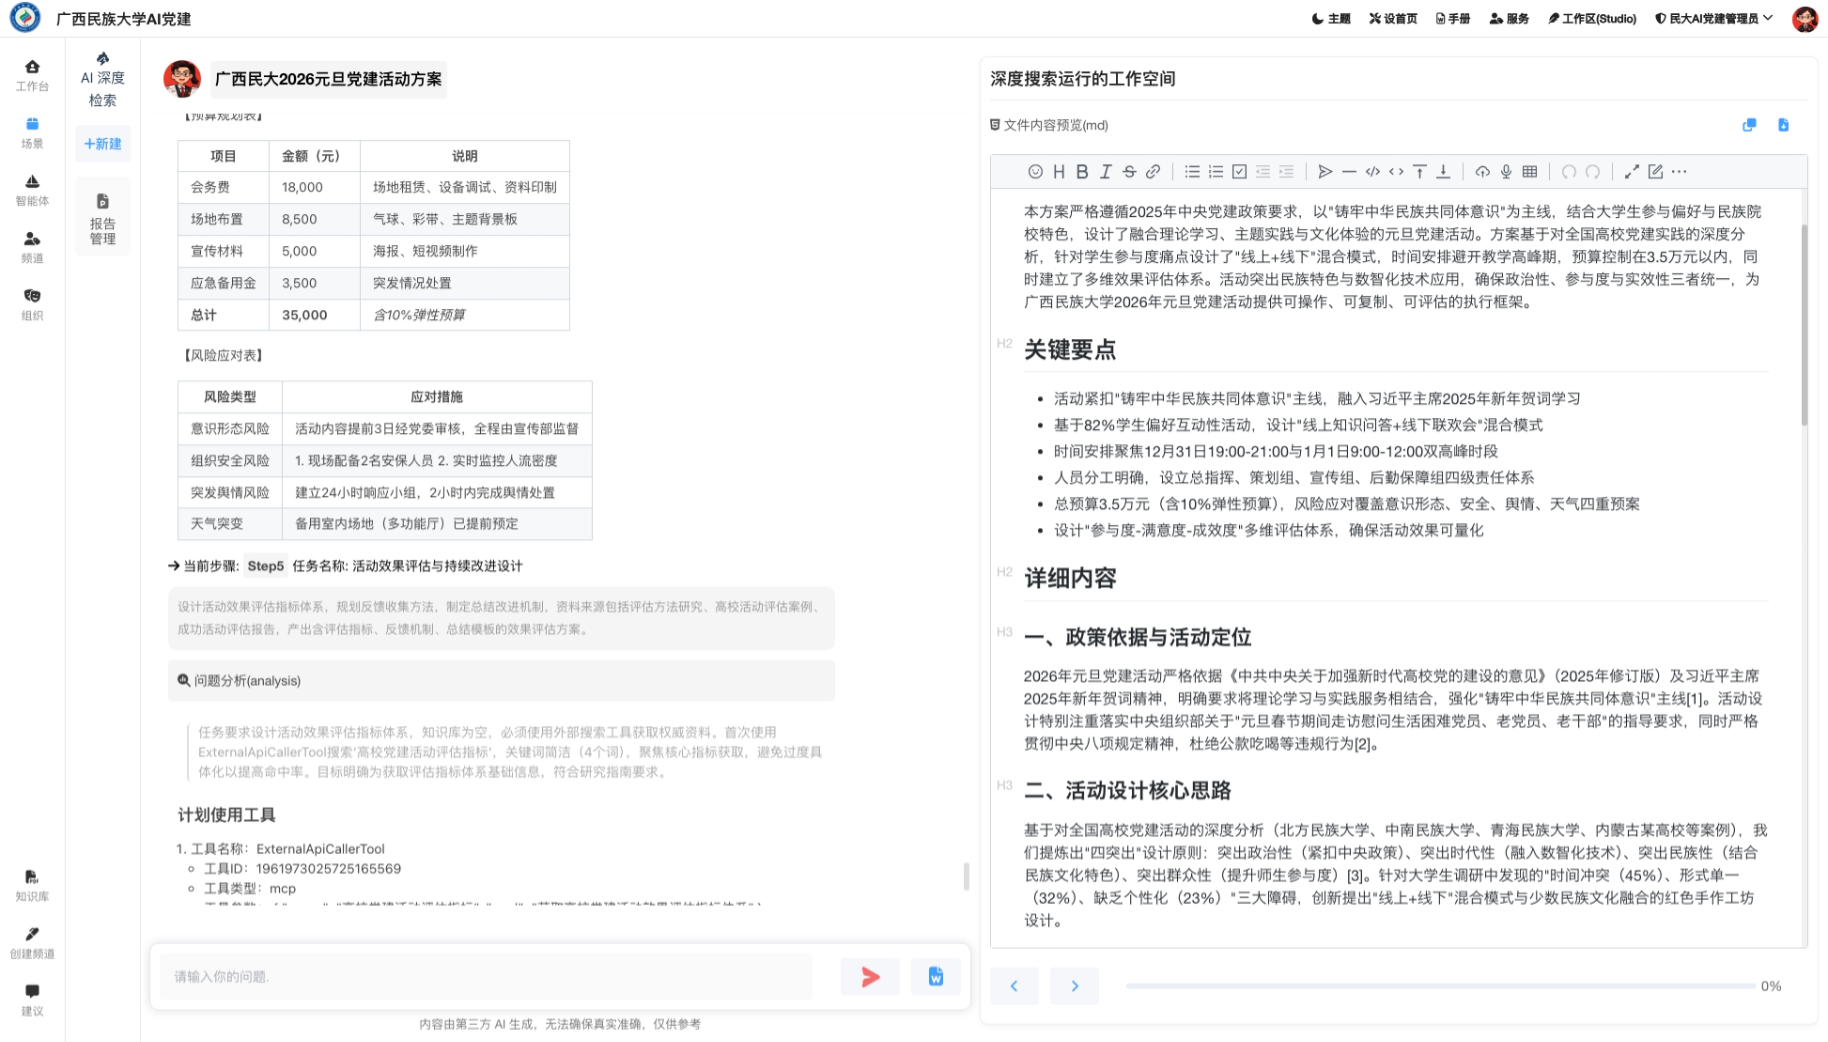Insert a table using the toolbar icon

1530,172
